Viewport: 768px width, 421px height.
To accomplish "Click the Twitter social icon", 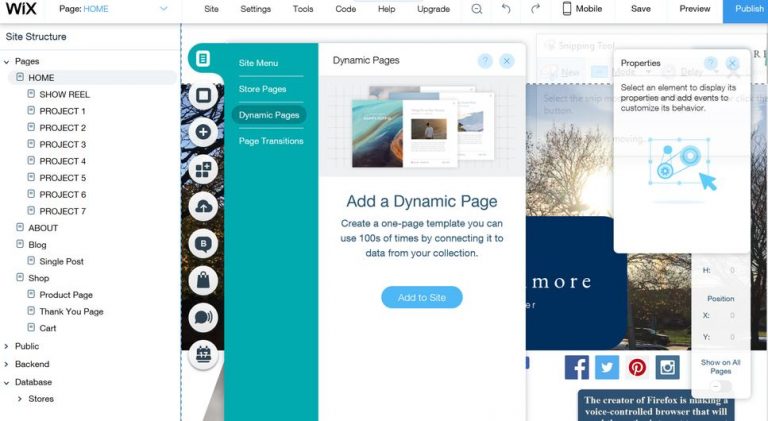I will pyautogui.click(x=607, y=367).
